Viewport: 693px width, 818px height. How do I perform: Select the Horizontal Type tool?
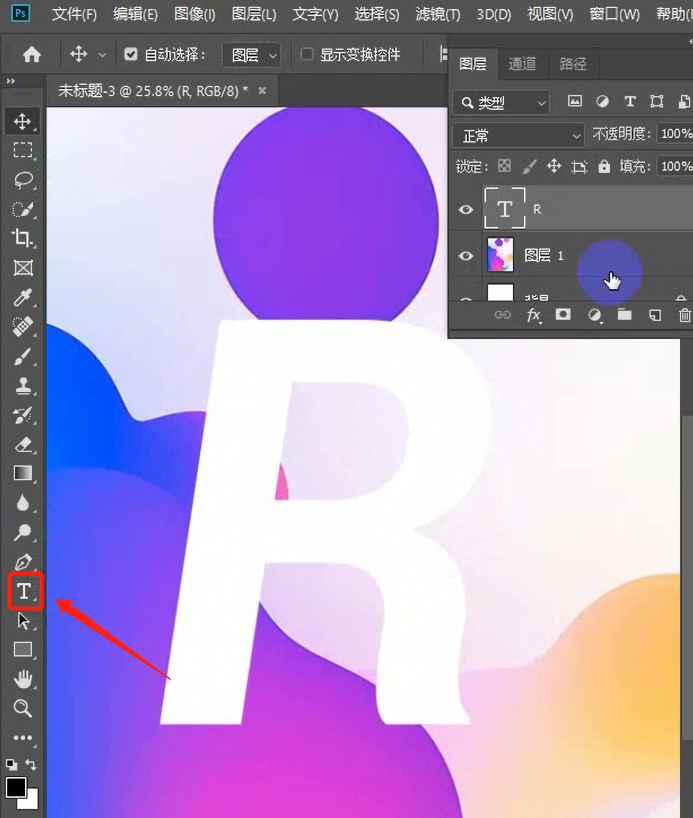click(22, 591)
